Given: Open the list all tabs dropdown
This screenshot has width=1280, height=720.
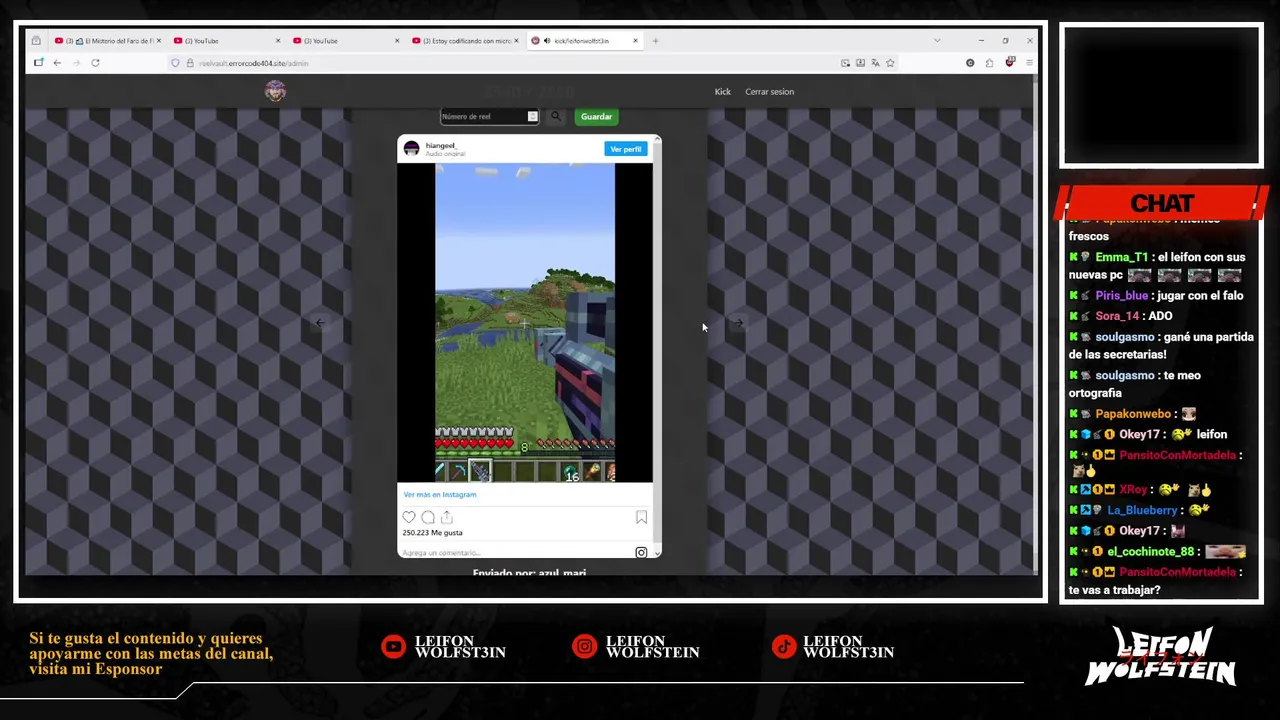Looking at the screenshot, I should [x=937, y=41].
